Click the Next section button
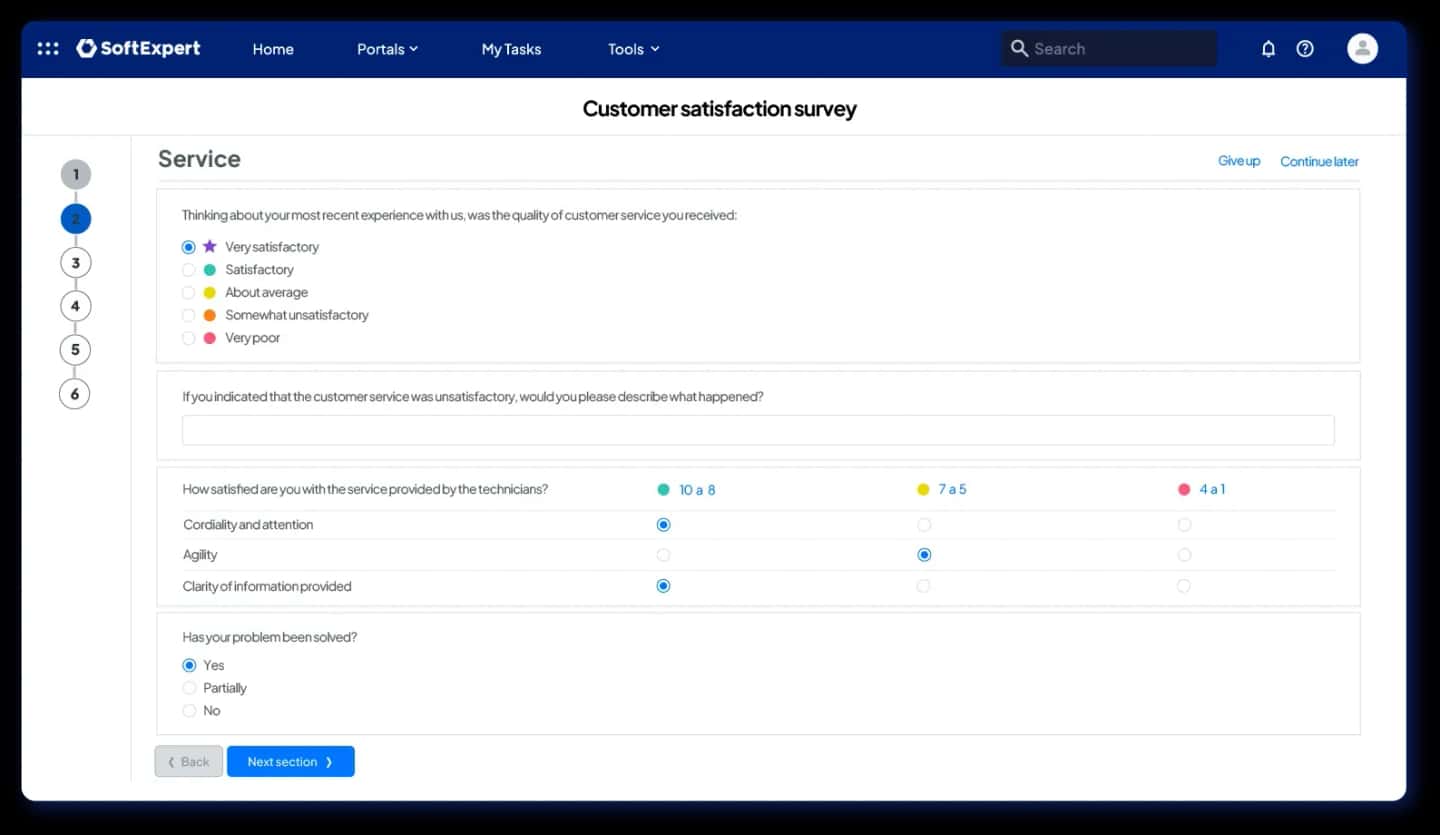Screen dimensions: 1440x835 [291, 762]
